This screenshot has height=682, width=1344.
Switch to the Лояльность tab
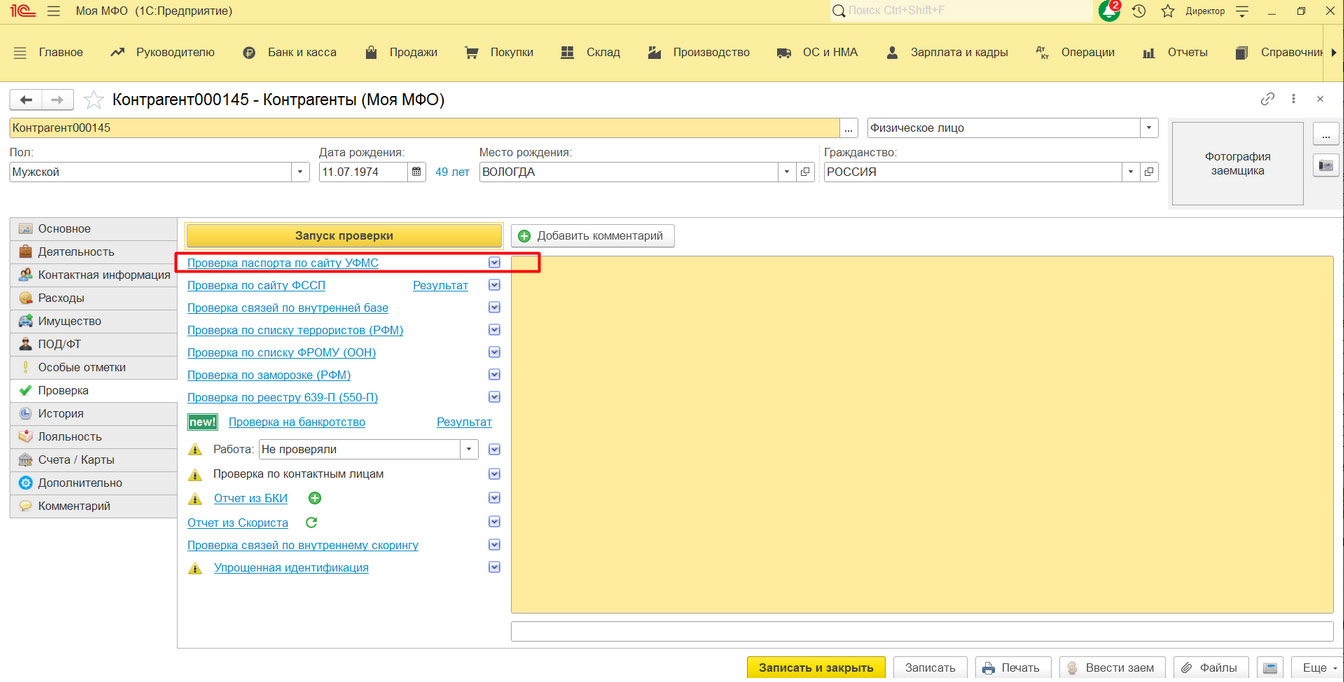[93, 437]
